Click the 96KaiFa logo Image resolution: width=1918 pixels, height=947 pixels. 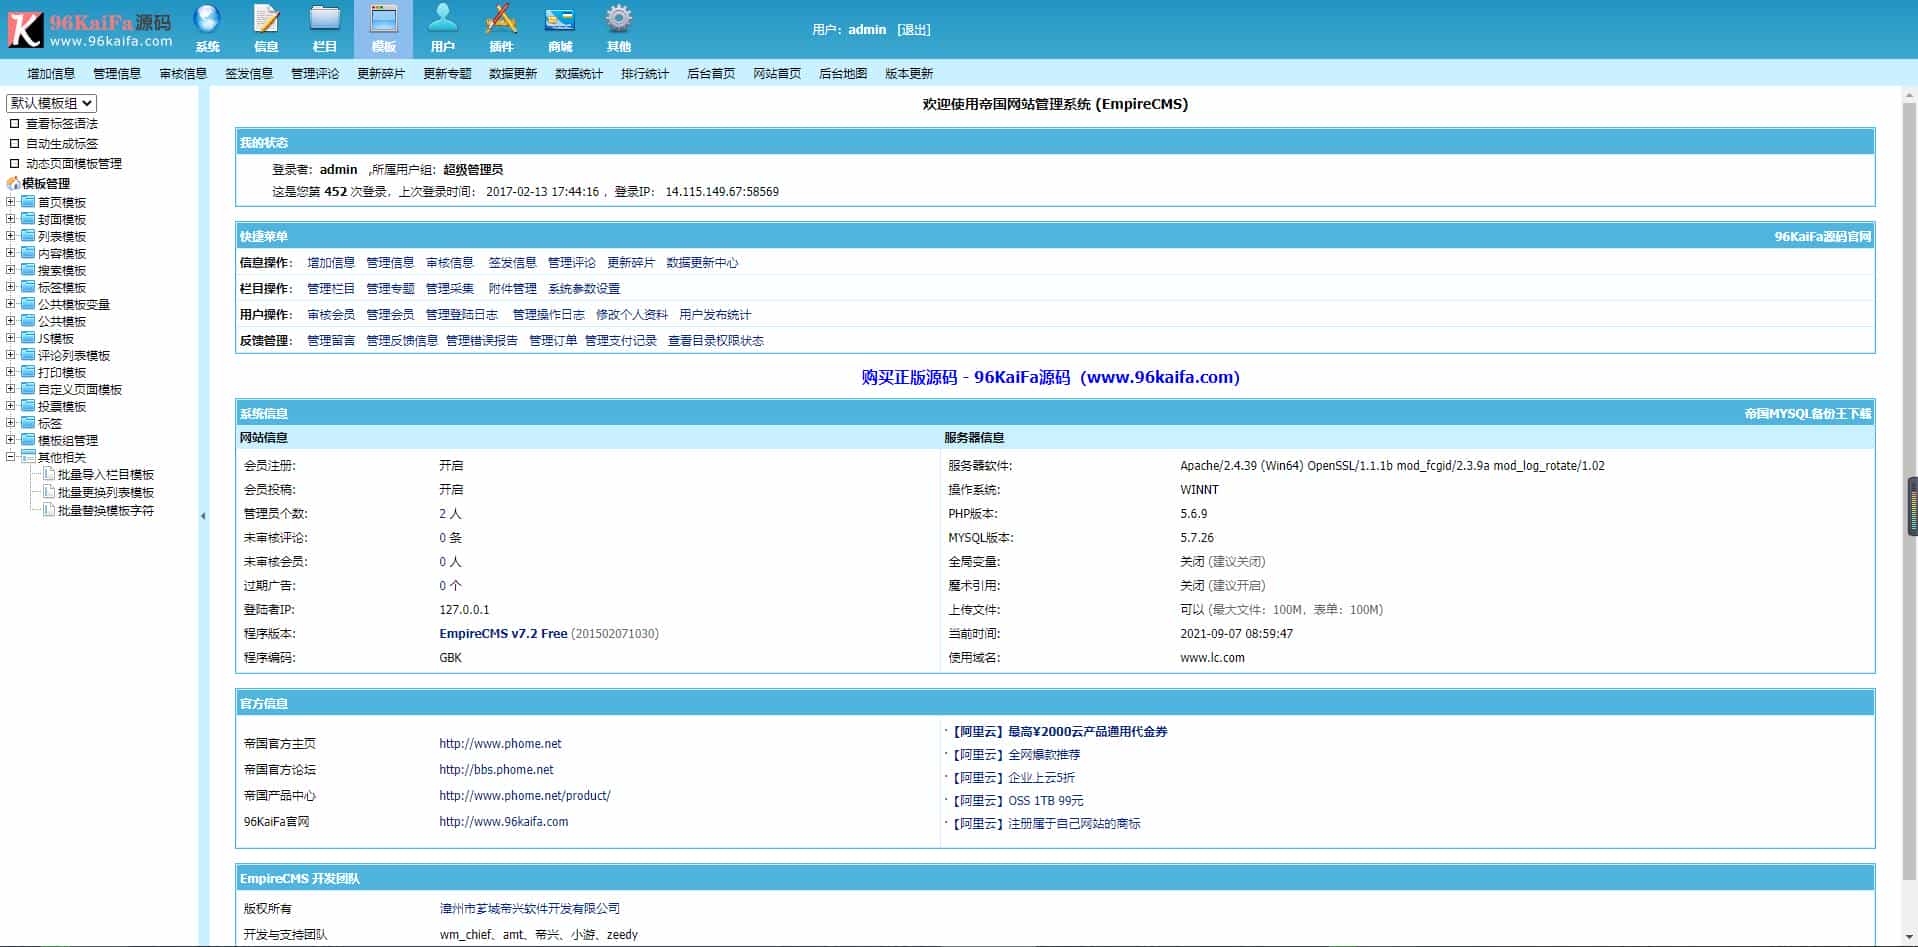[x=90, y=29]
